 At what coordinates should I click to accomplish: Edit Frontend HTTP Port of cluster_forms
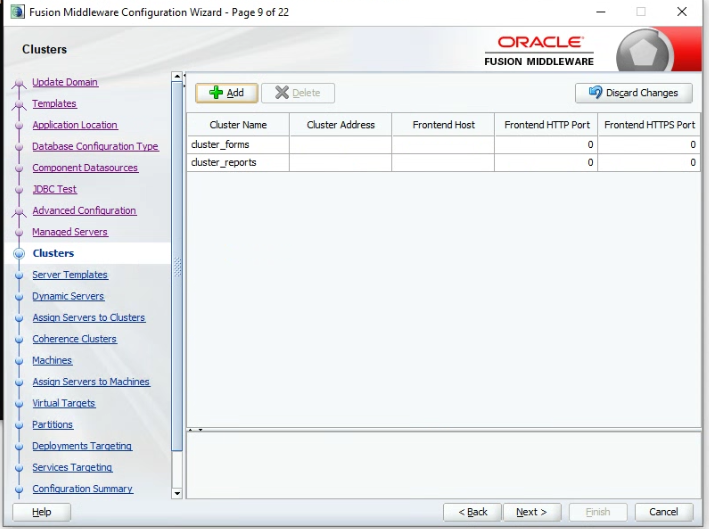point(546,145)
